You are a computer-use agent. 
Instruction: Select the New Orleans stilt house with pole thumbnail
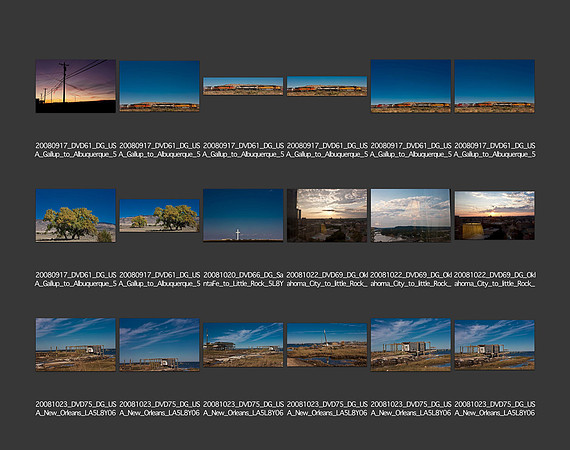[x=243, y=345]
